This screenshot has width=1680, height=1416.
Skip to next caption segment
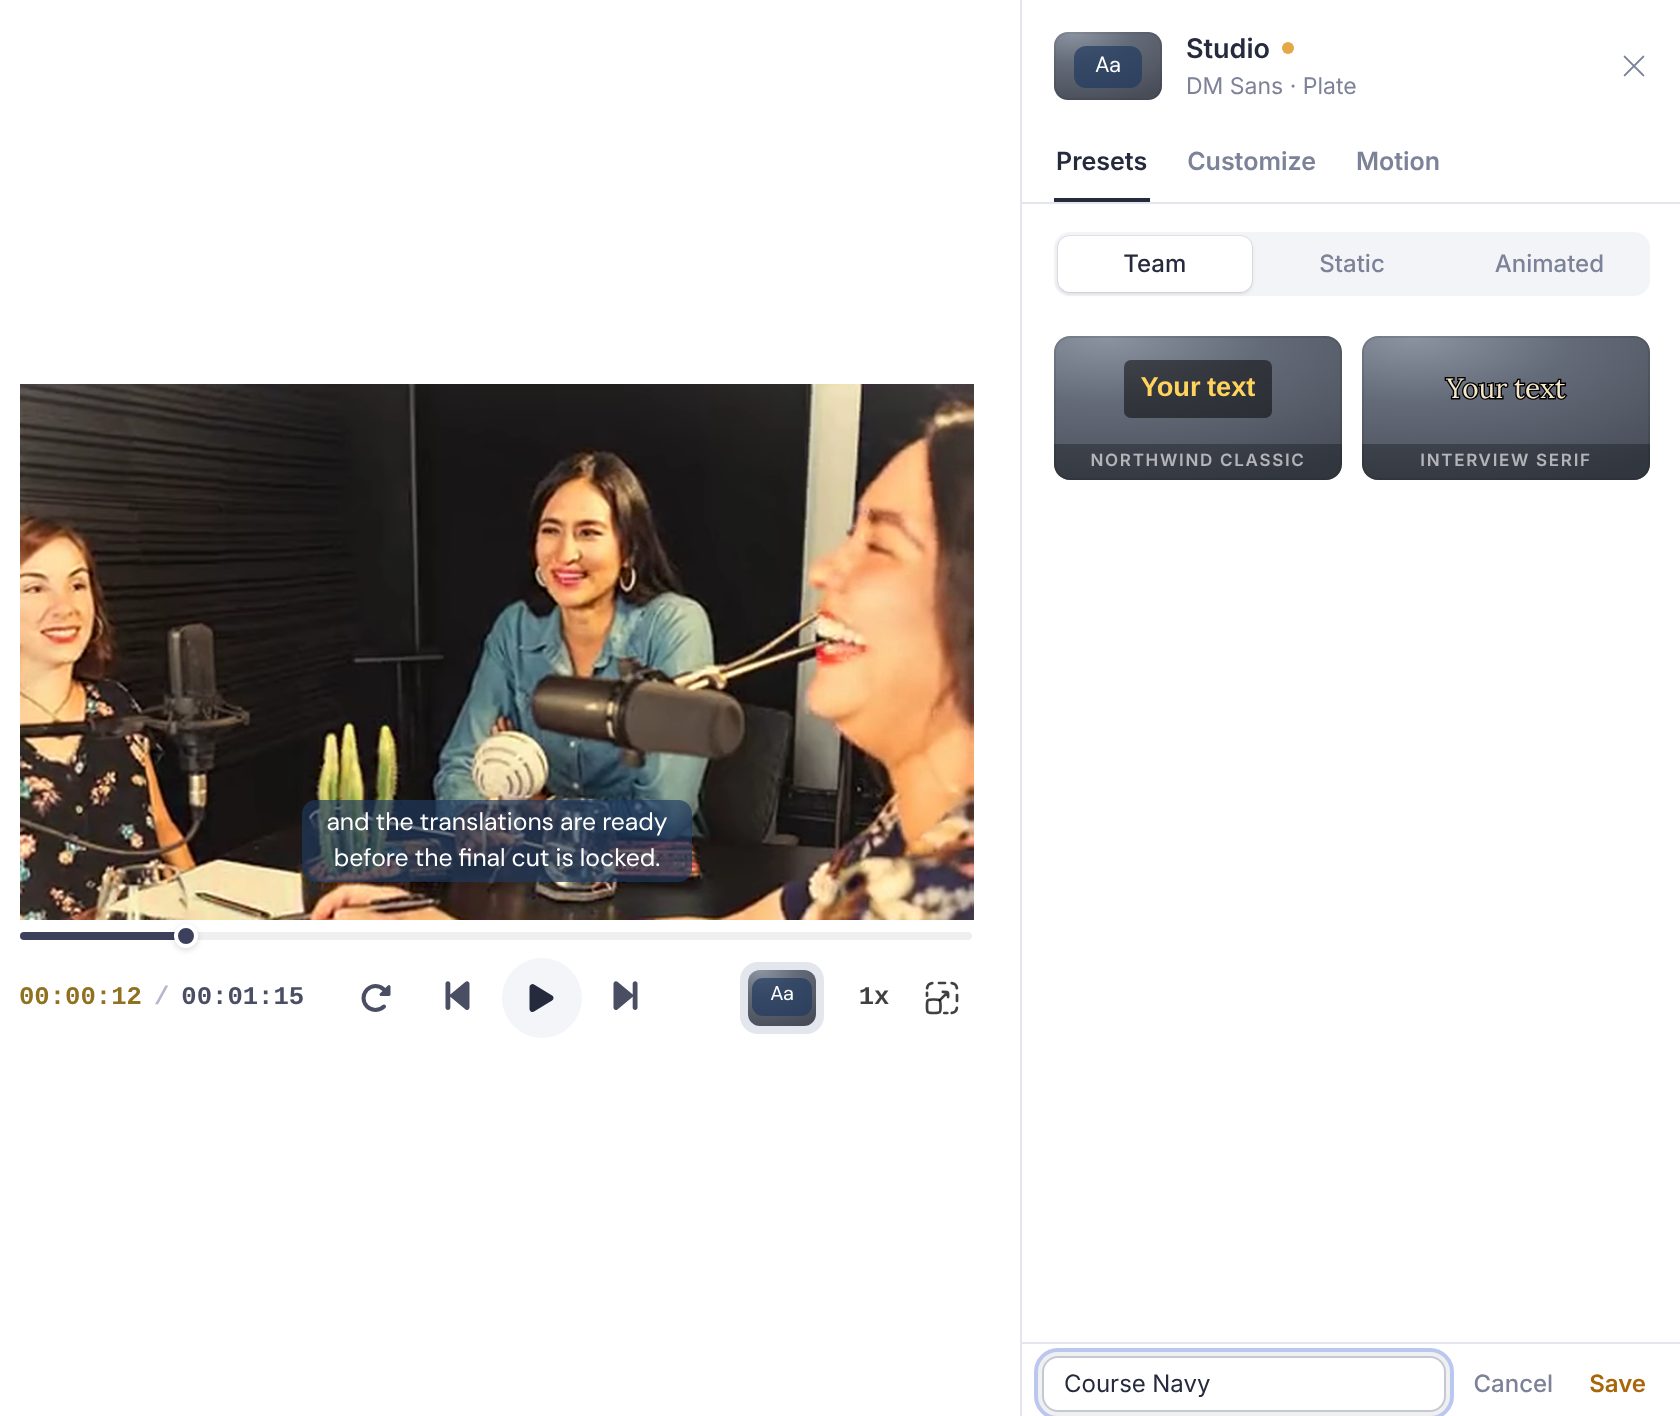pyautogui.click(x=625, y=996)
